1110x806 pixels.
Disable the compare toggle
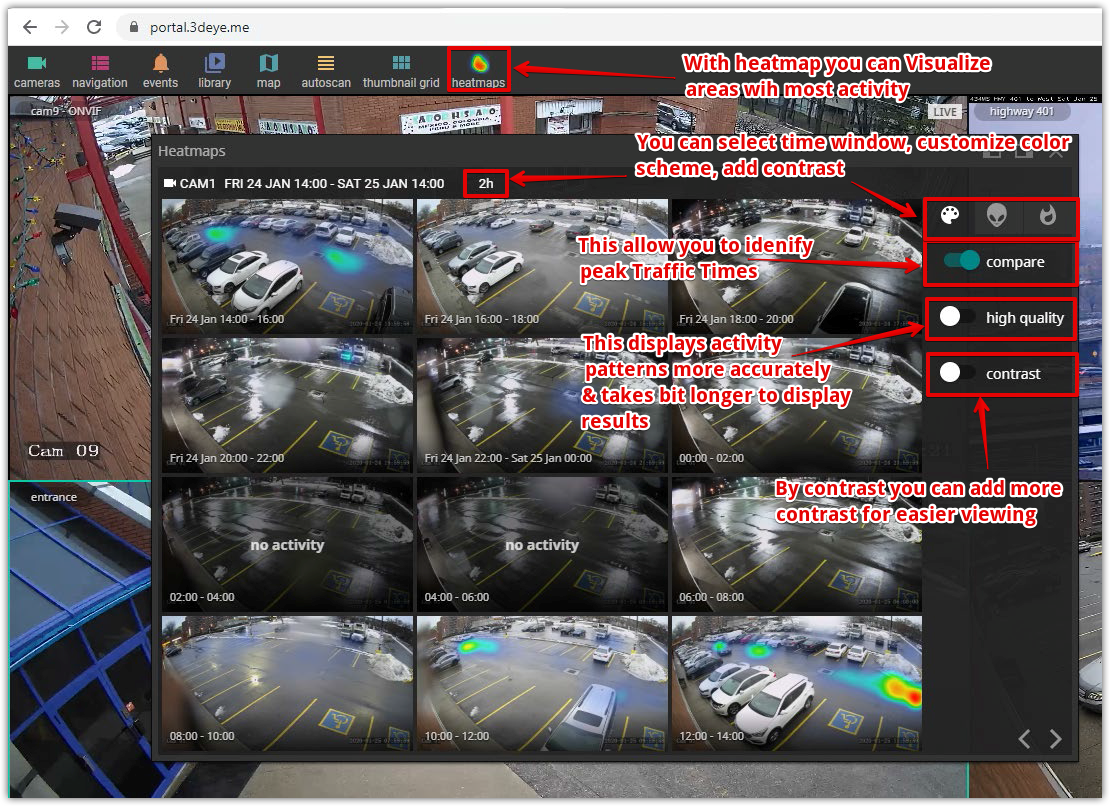pos(961,262)
